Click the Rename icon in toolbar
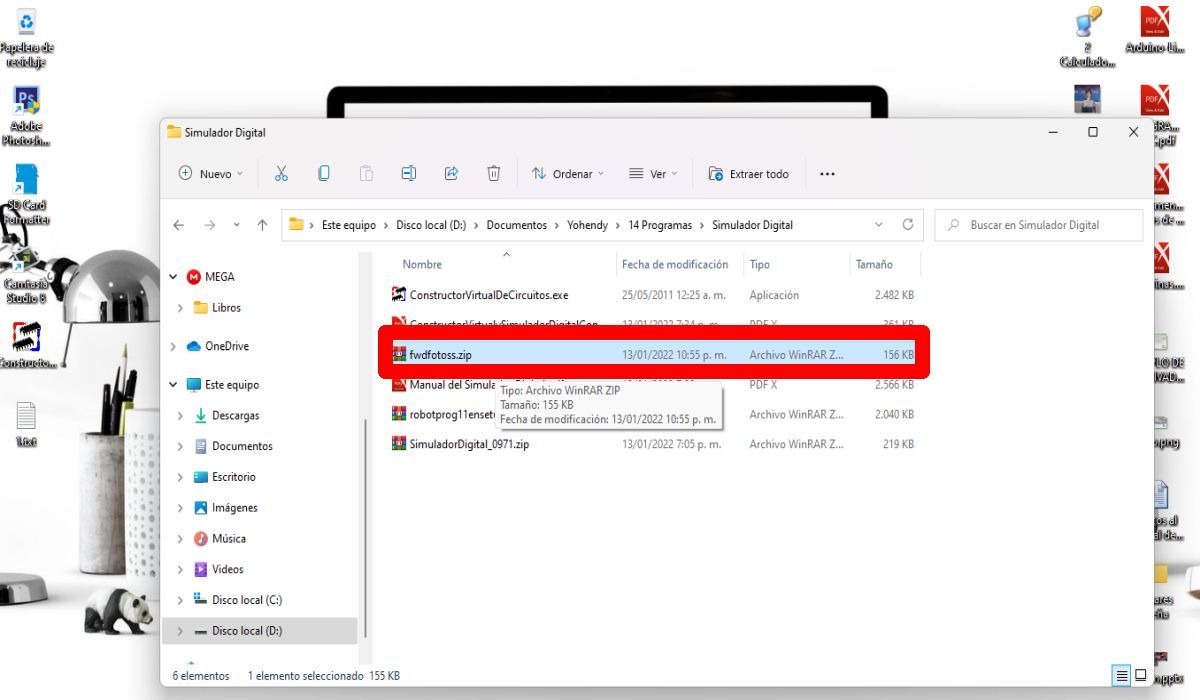 pos(408,174)
